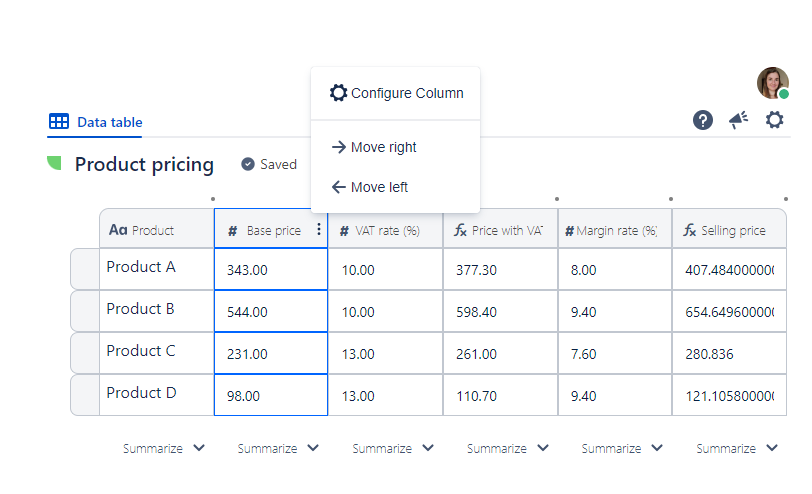Select the Product A row handle
This screenshot has width=812, height=494.
point(85,269)
